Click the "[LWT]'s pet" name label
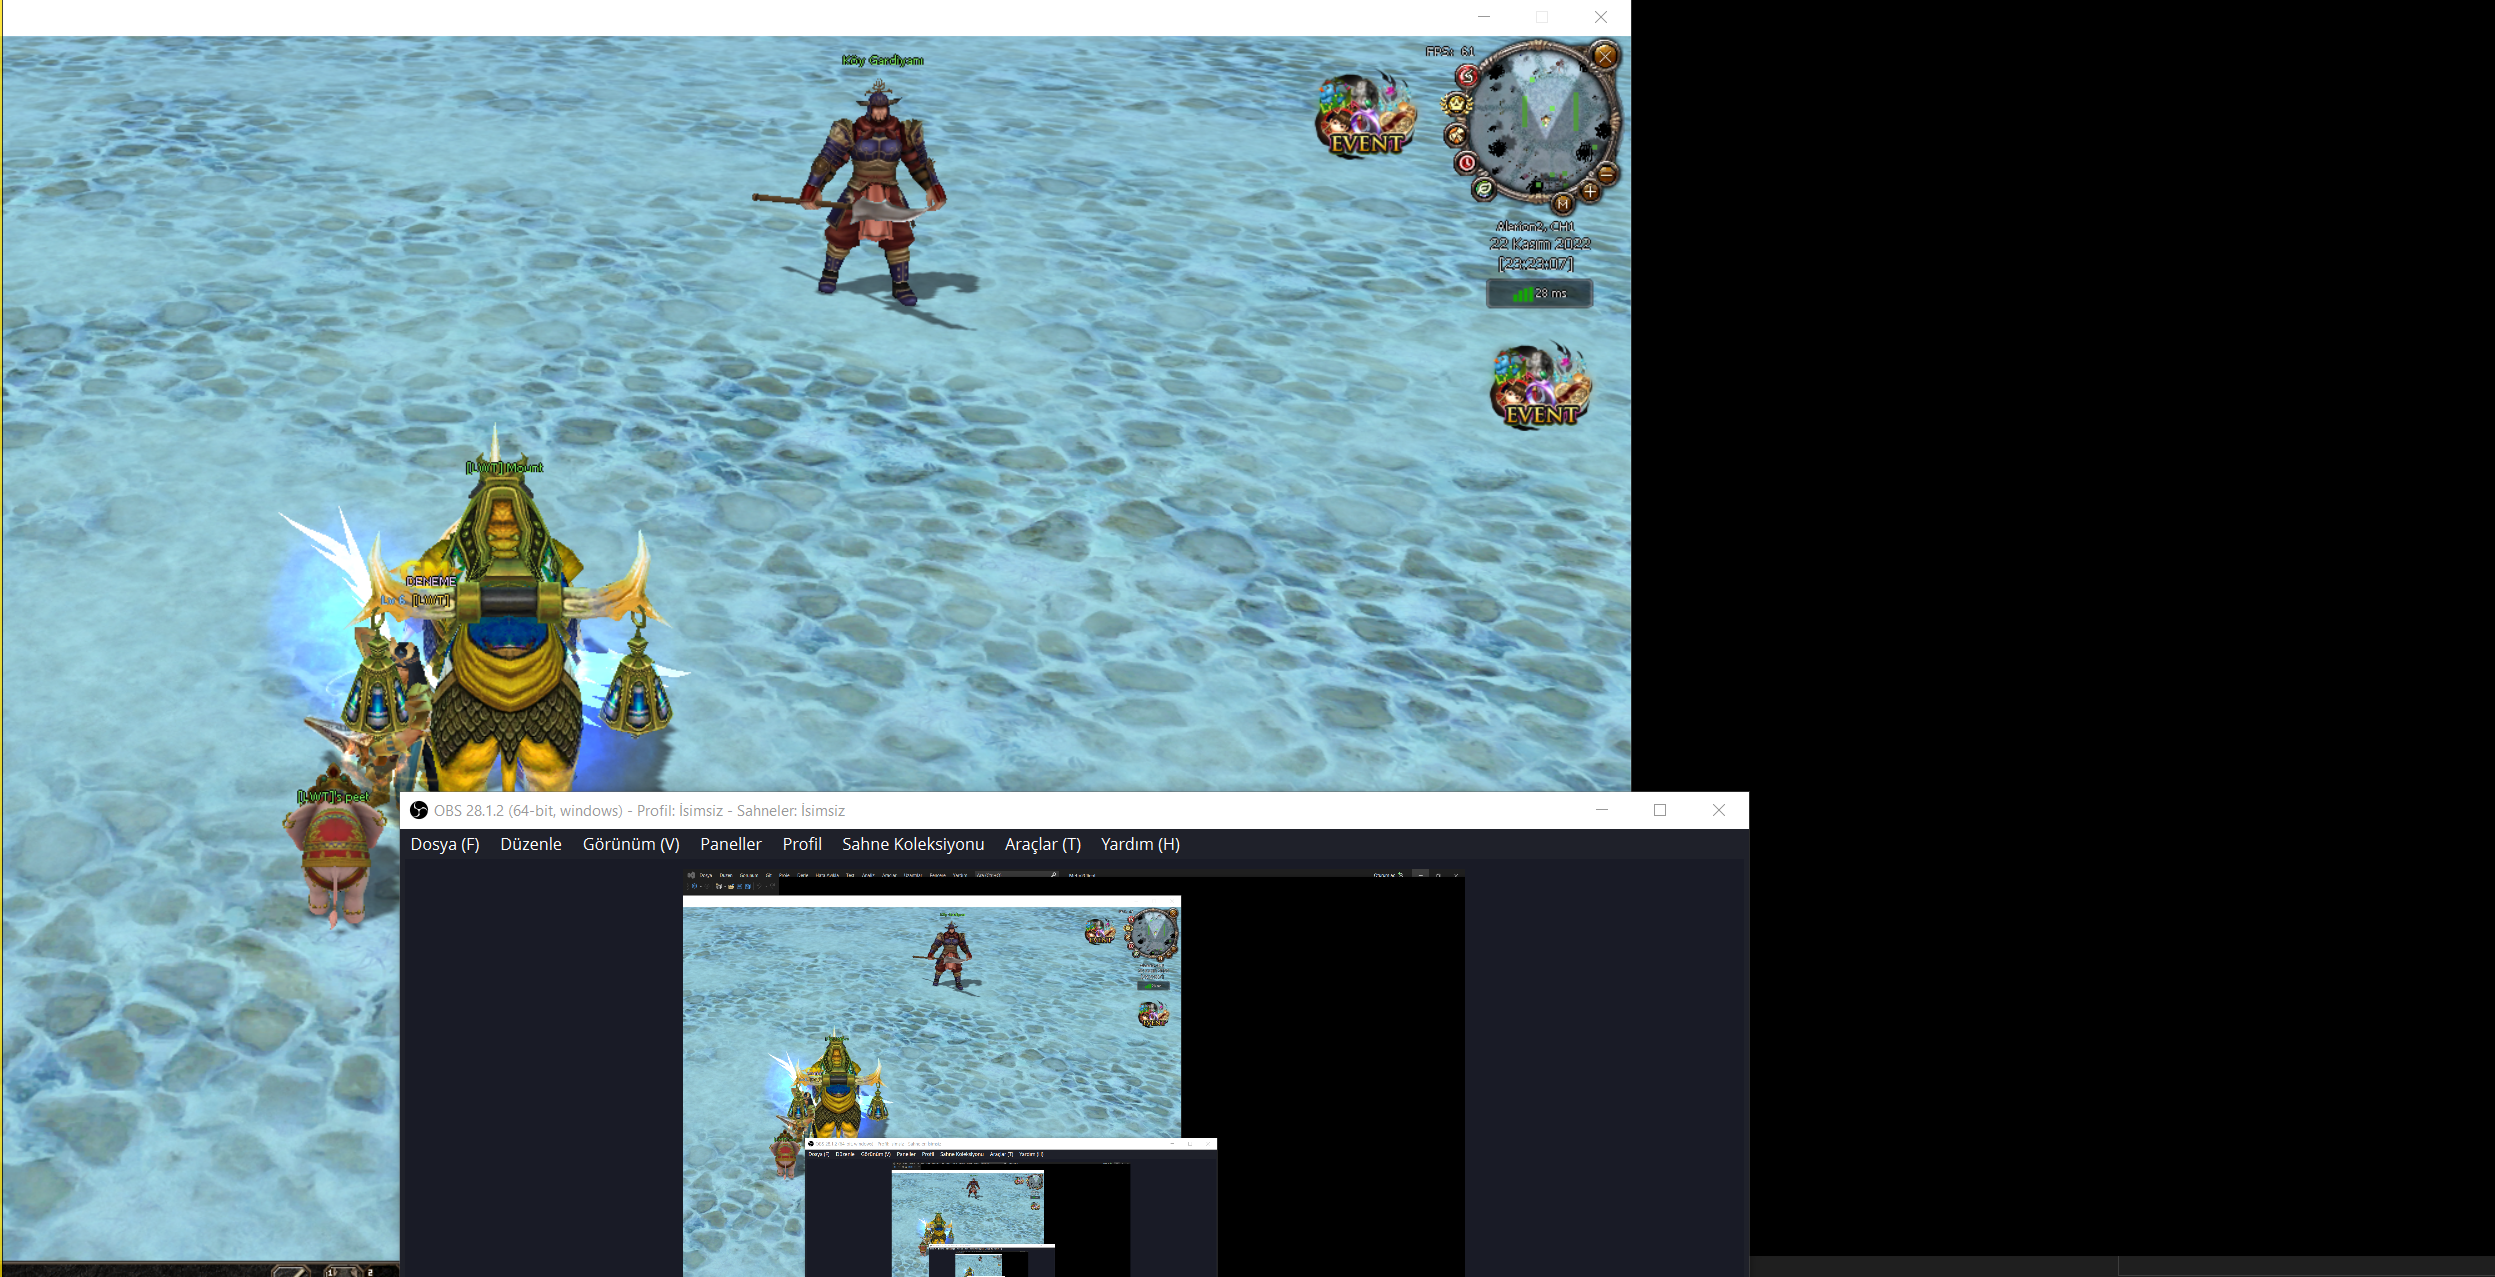The image size is (2495, 1277). tap(333, 797)
